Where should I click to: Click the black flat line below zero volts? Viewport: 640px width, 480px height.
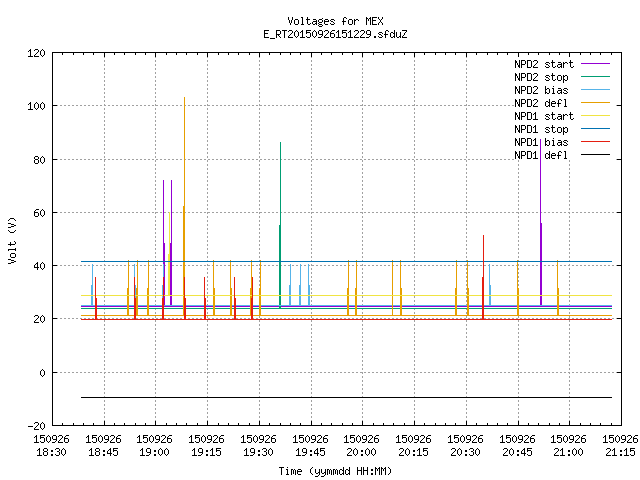(347, 397)
